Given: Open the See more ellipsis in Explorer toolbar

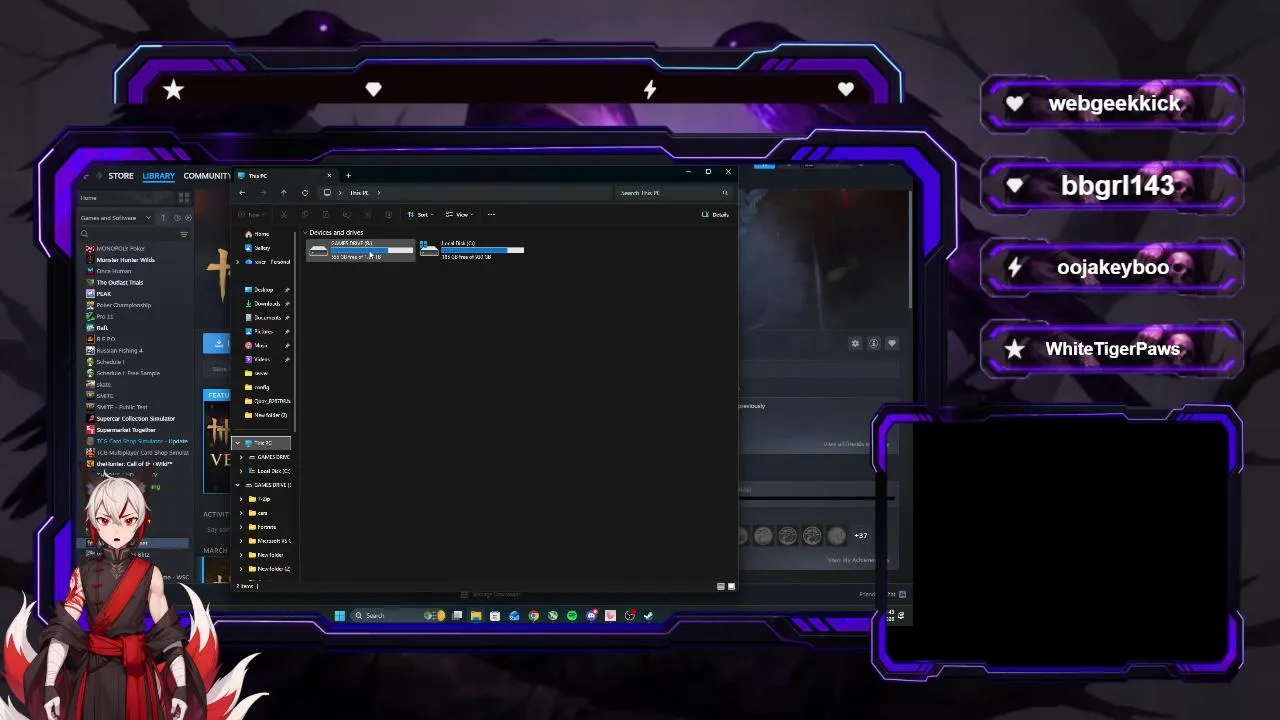Looking at the screenshot, I should pos(491,215).
